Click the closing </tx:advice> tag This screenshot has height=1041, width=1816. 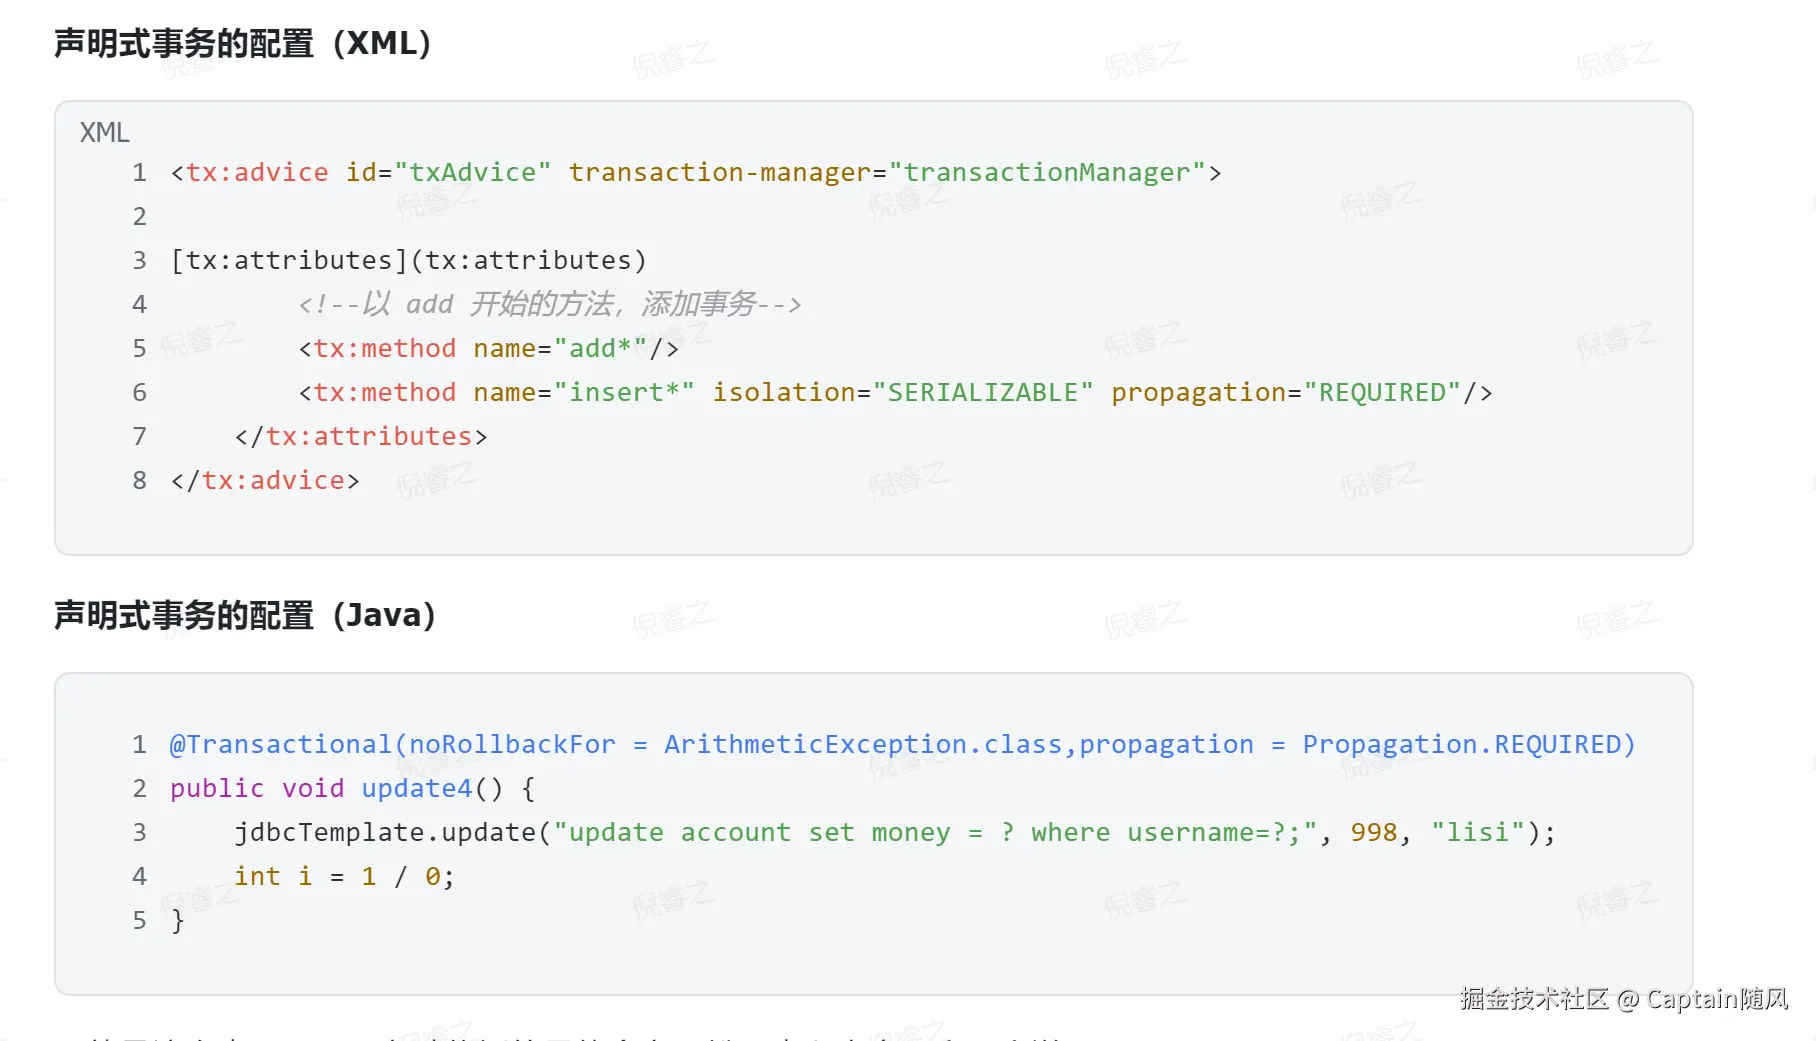(x=265, y=481)
